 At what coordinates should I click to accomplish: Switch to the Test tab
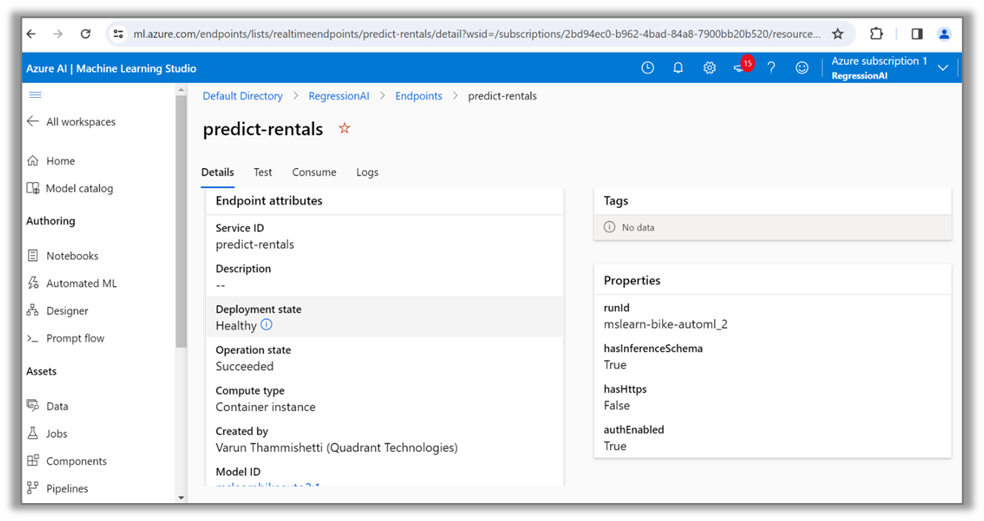pos(263,172)
